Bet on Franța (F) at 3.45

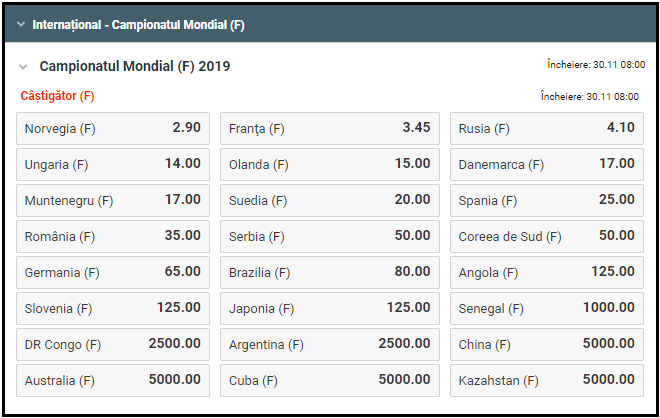click(329, 128)
